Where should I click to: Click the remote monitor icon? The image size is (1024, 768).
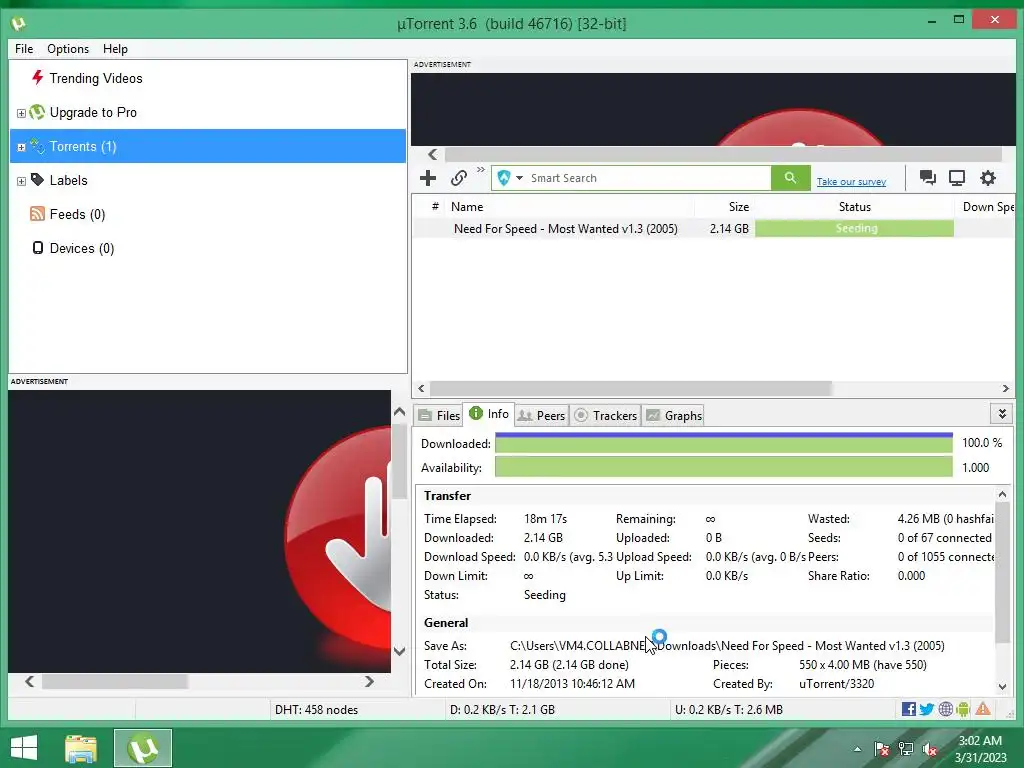point(957,178)
